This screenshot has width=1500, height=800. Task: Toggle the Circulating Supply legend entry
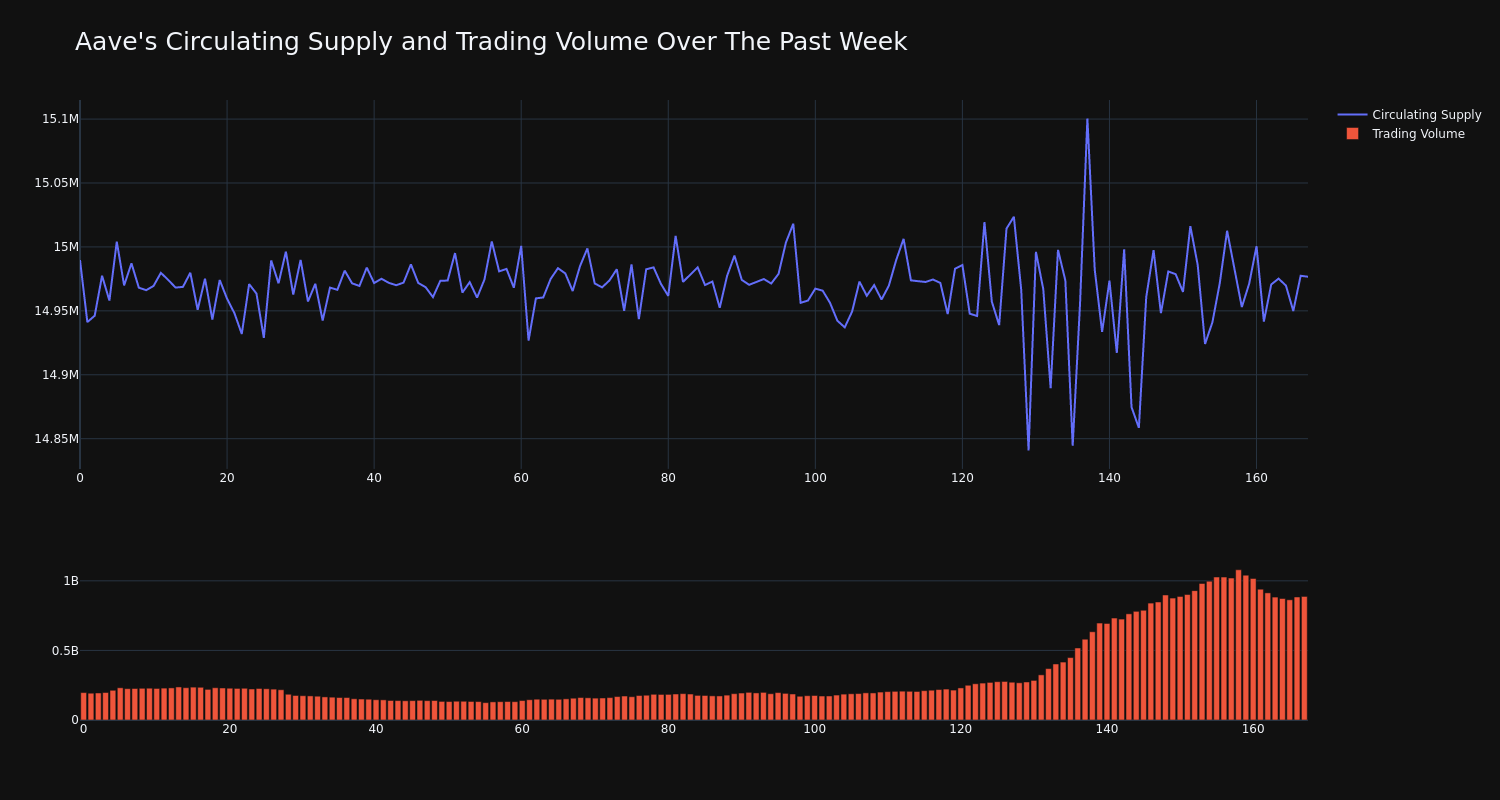pos(1410,115)
